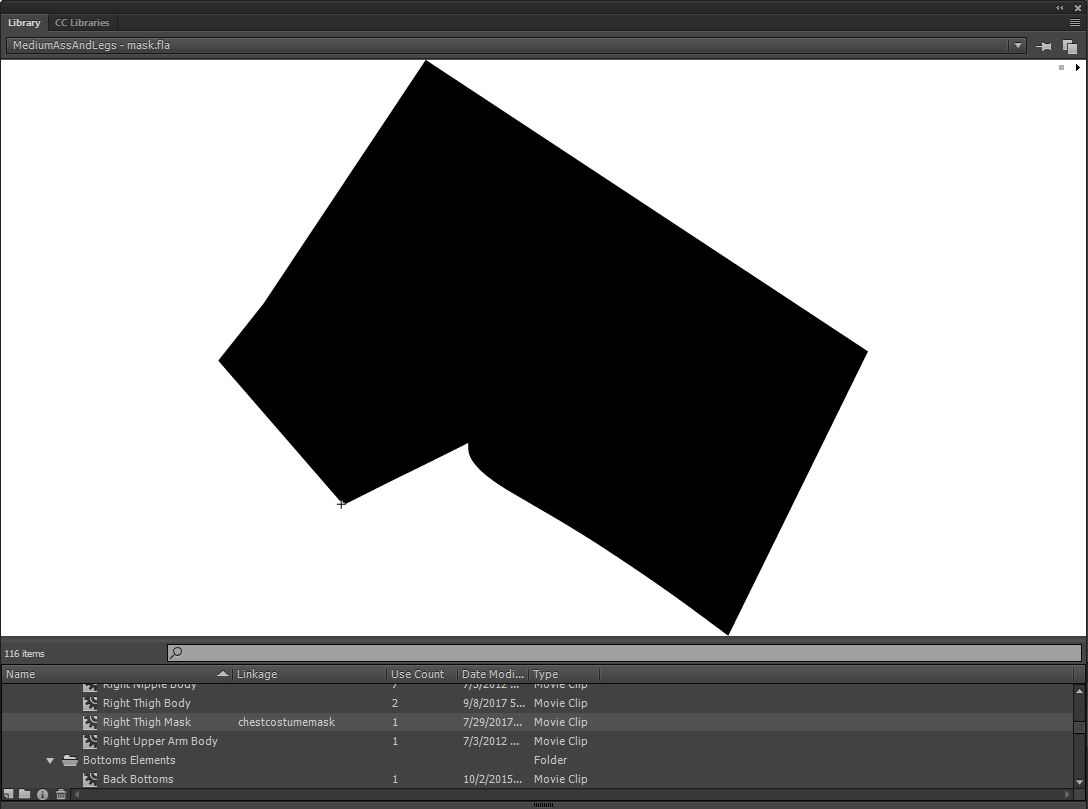
Task: Select the Right Upper Arm Body clip
Action: (x=160, y=741)
